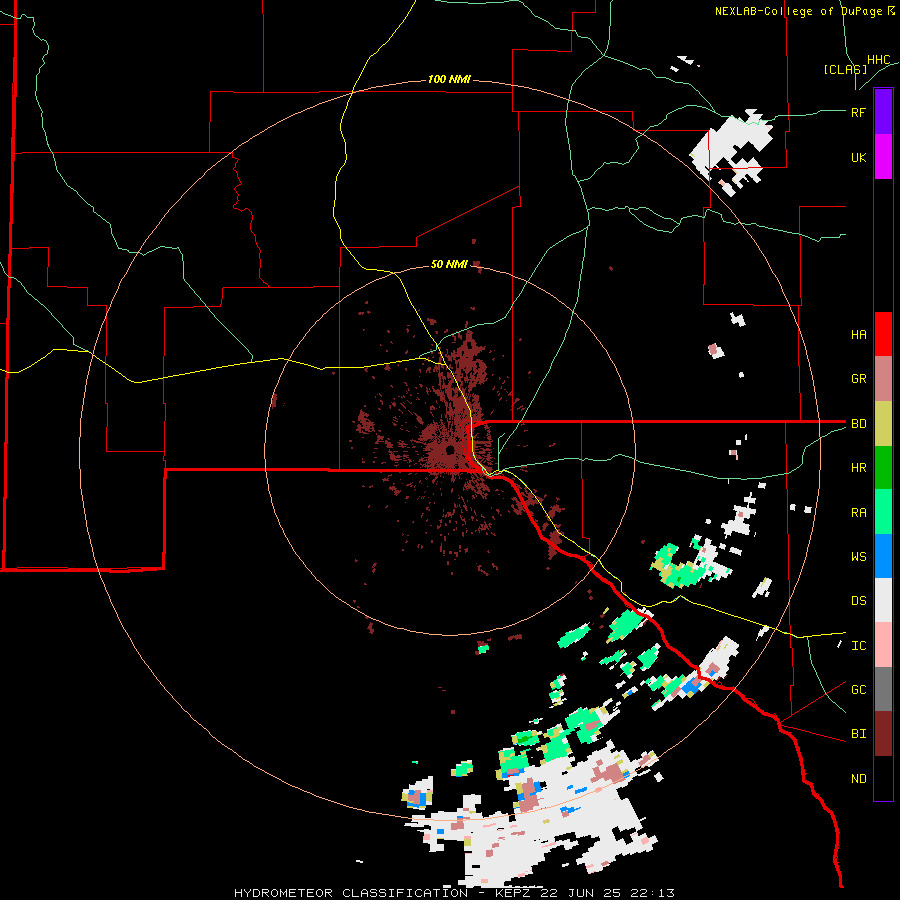Screen dimensions: 900x900
Task: Click the WS legend label
Action: pyautogui.click(x=858, y=557)
